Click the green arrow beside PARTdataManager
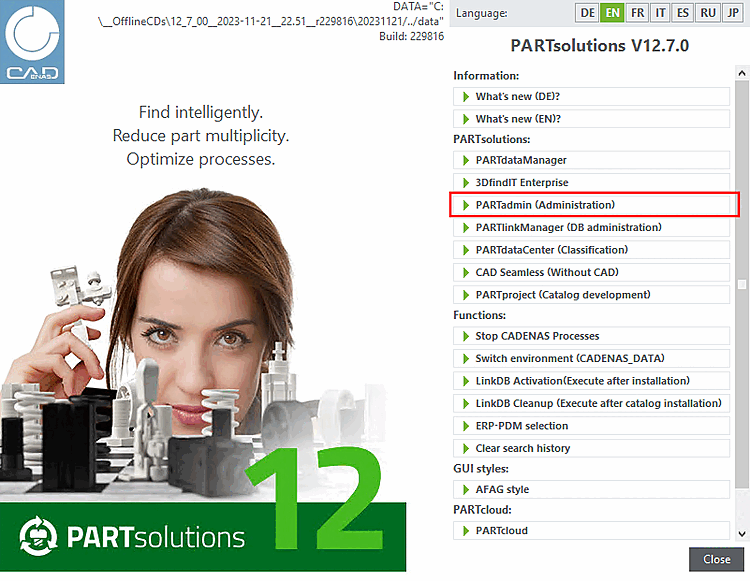Viewport: 750px width, 581px height. 466,161
